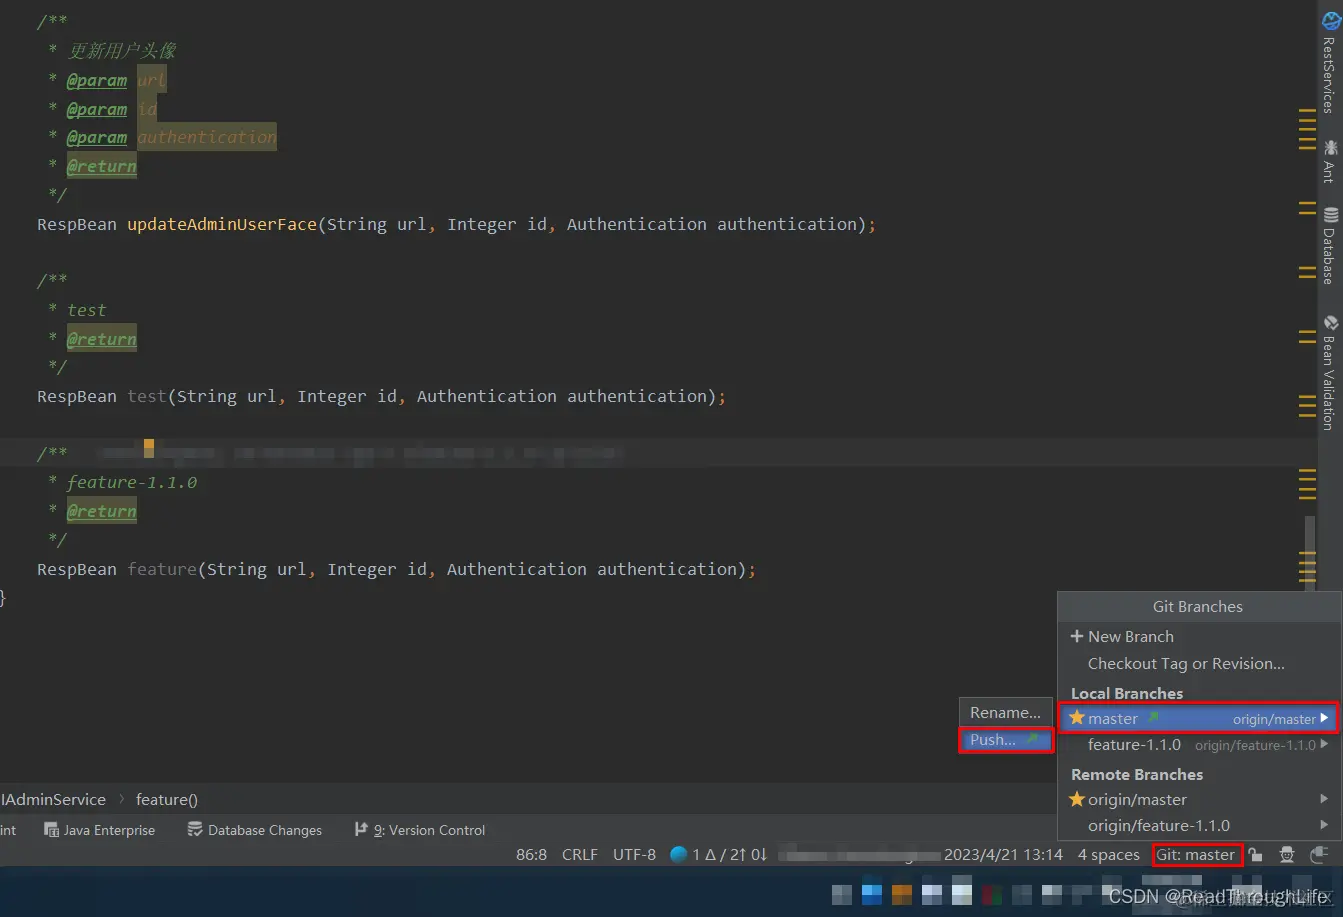Click the 86:8 line:column indicator

(x=531, y=855)
